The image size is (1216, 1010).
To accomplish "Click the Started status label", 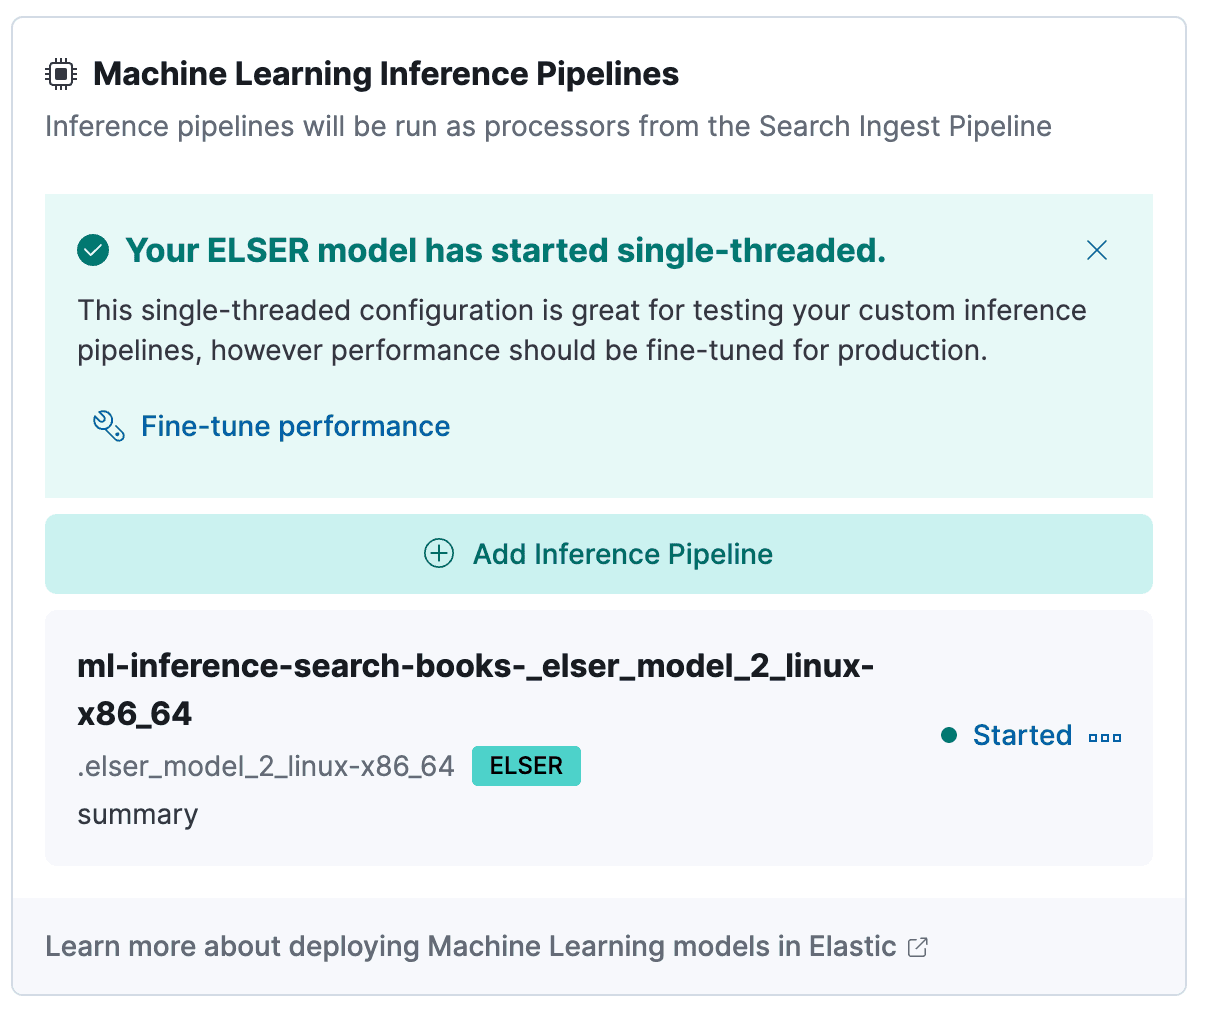I will point(1023,735).
